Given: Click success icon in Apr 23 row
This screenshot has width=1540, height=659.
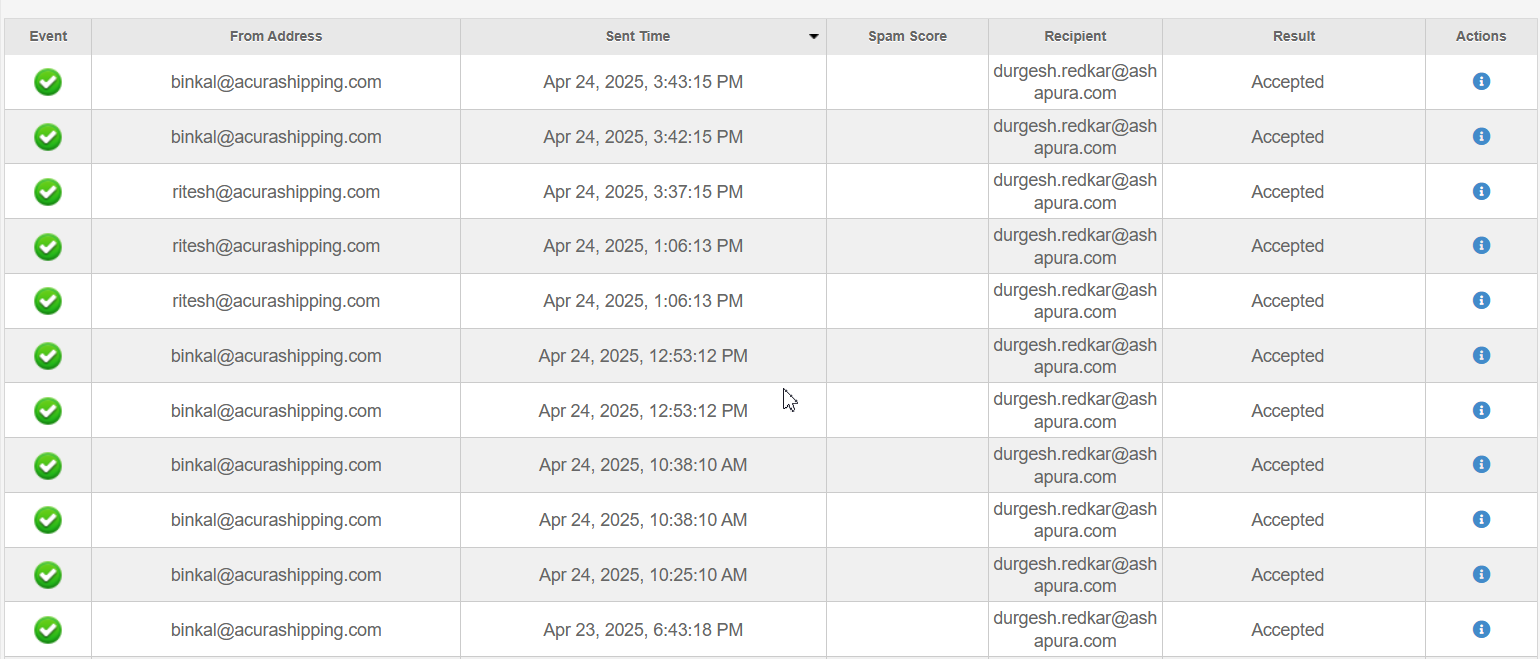Looking at the screenshot, I should pos(48,630).
